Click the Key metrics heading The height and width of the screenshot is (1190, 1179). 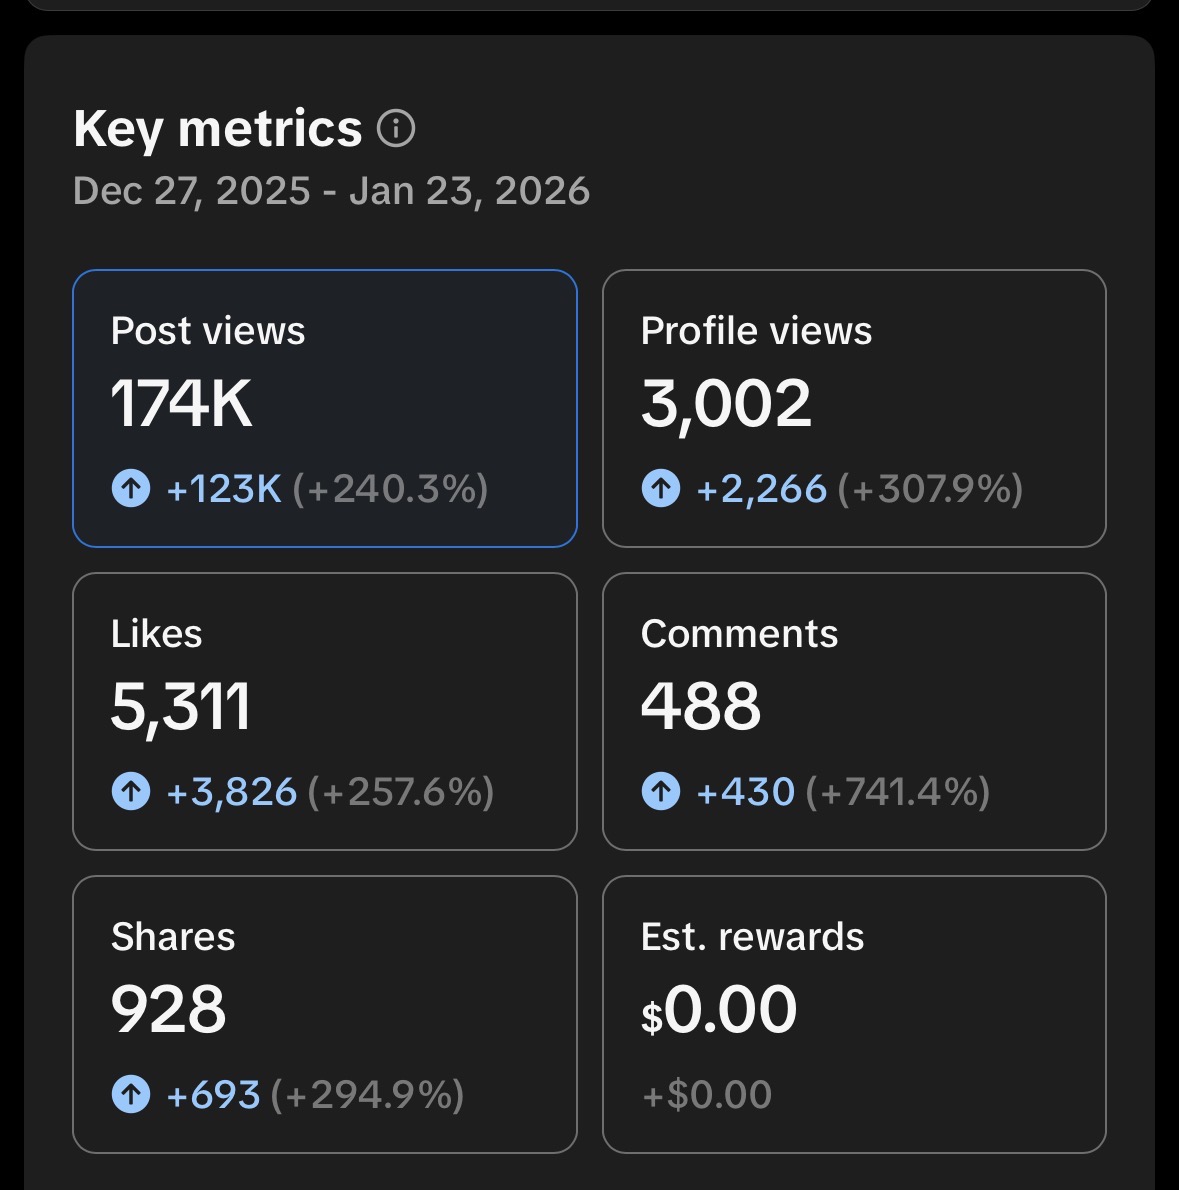[x=217, y=129]
